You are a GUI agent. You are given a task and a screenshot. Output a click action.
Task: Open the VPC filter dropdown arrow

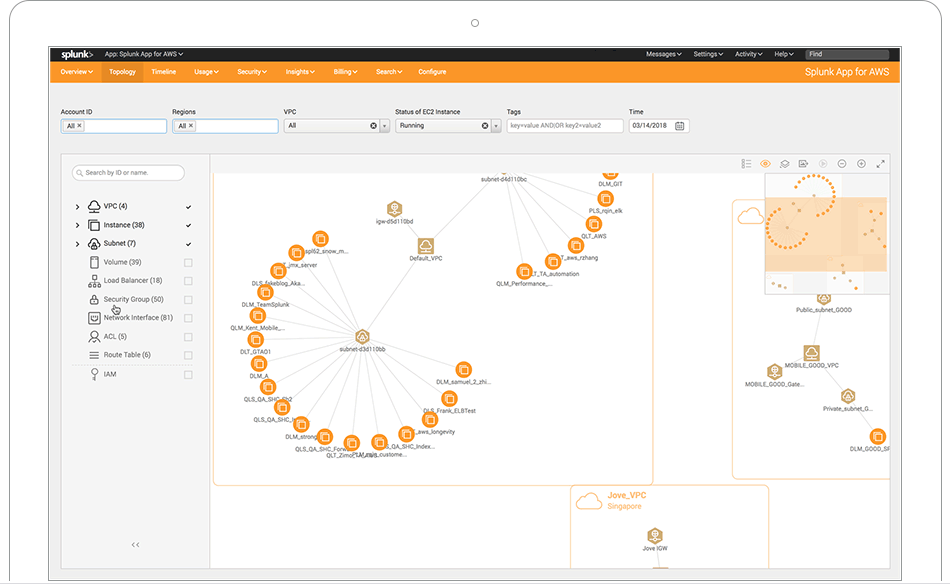[x=385, y=126]
